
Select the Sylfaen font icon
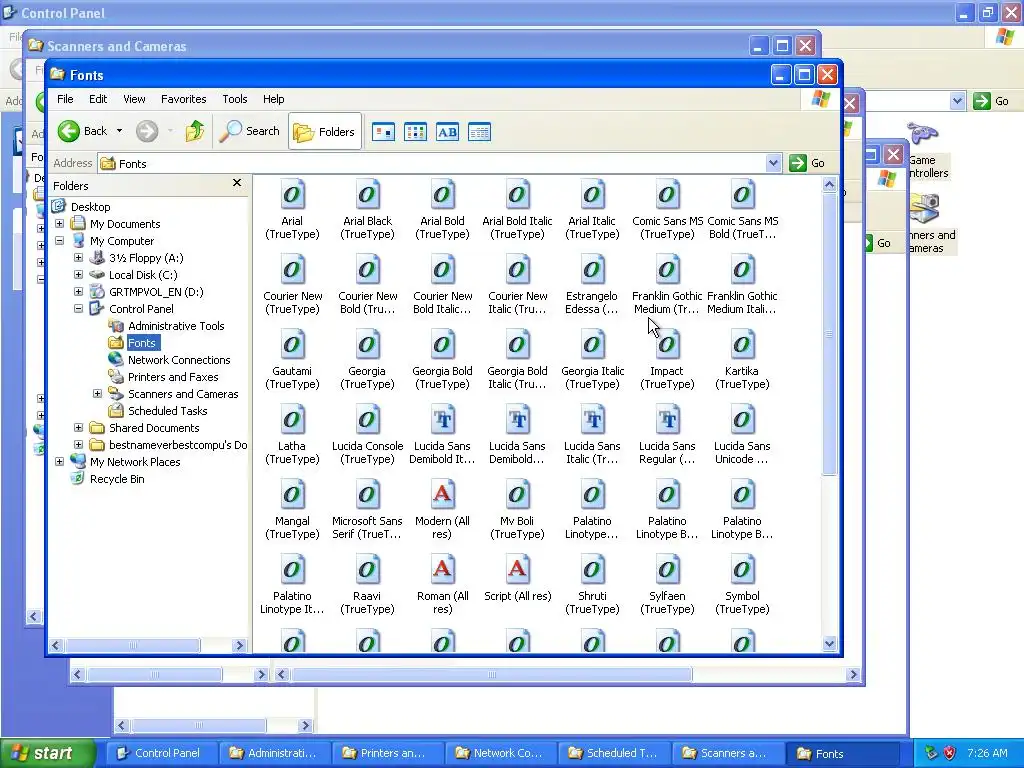667,570
